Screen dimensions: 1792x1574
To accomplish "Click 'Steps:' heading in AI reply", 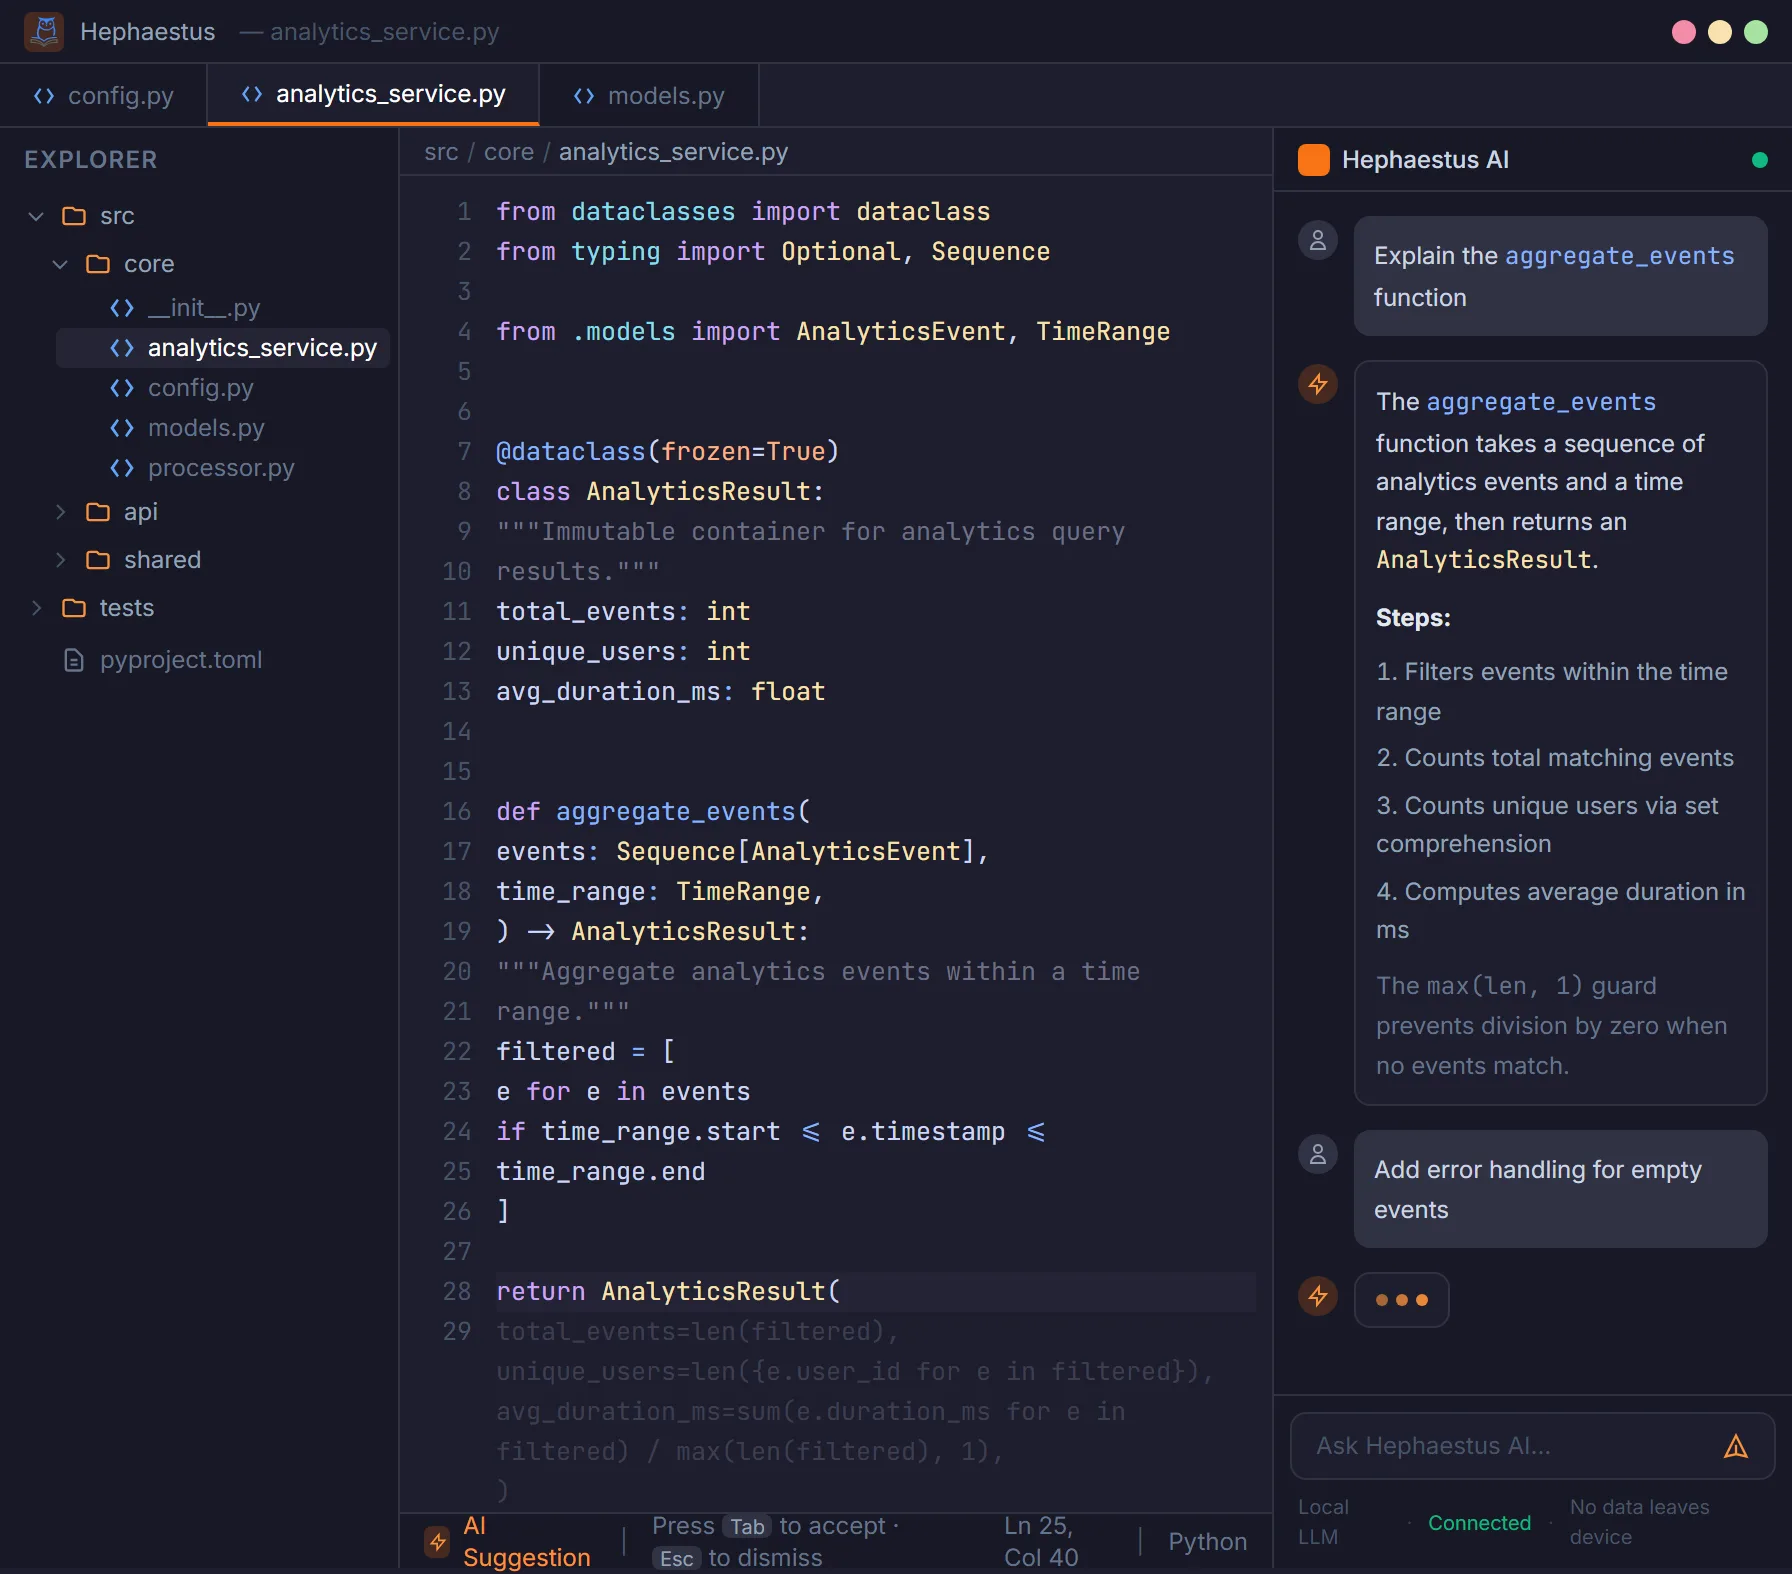I will (1413, 618).
